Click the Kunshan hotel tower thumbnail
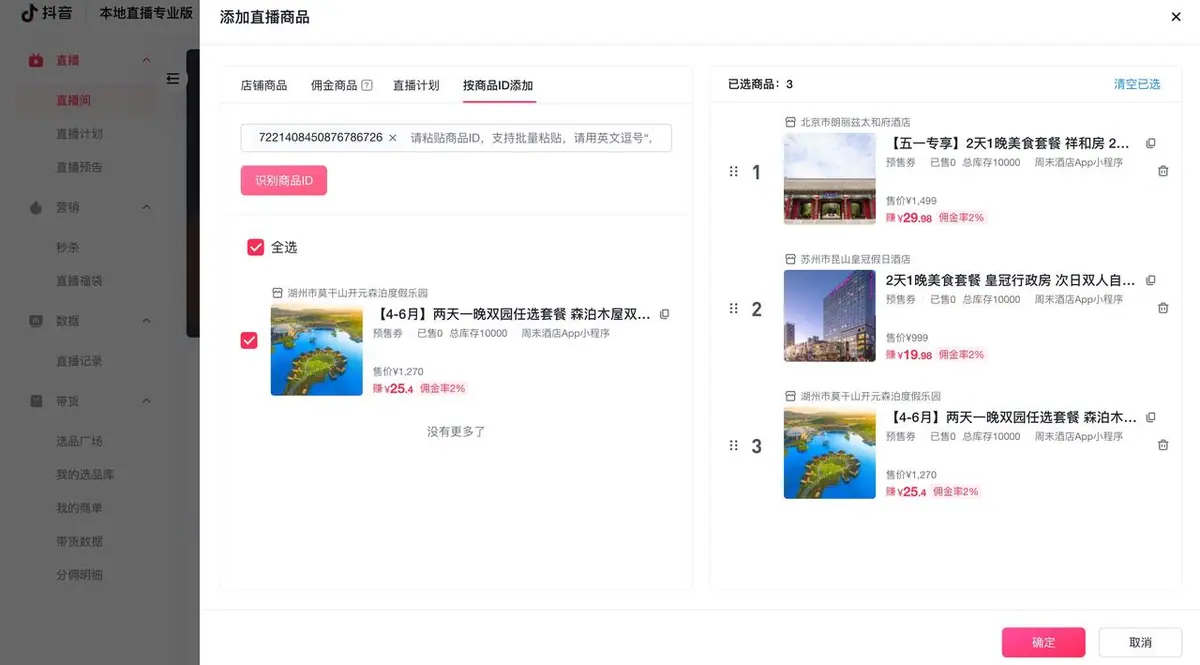Image resolution: width=1200 pixels, height=665 pixels. [x=830, y=316]
